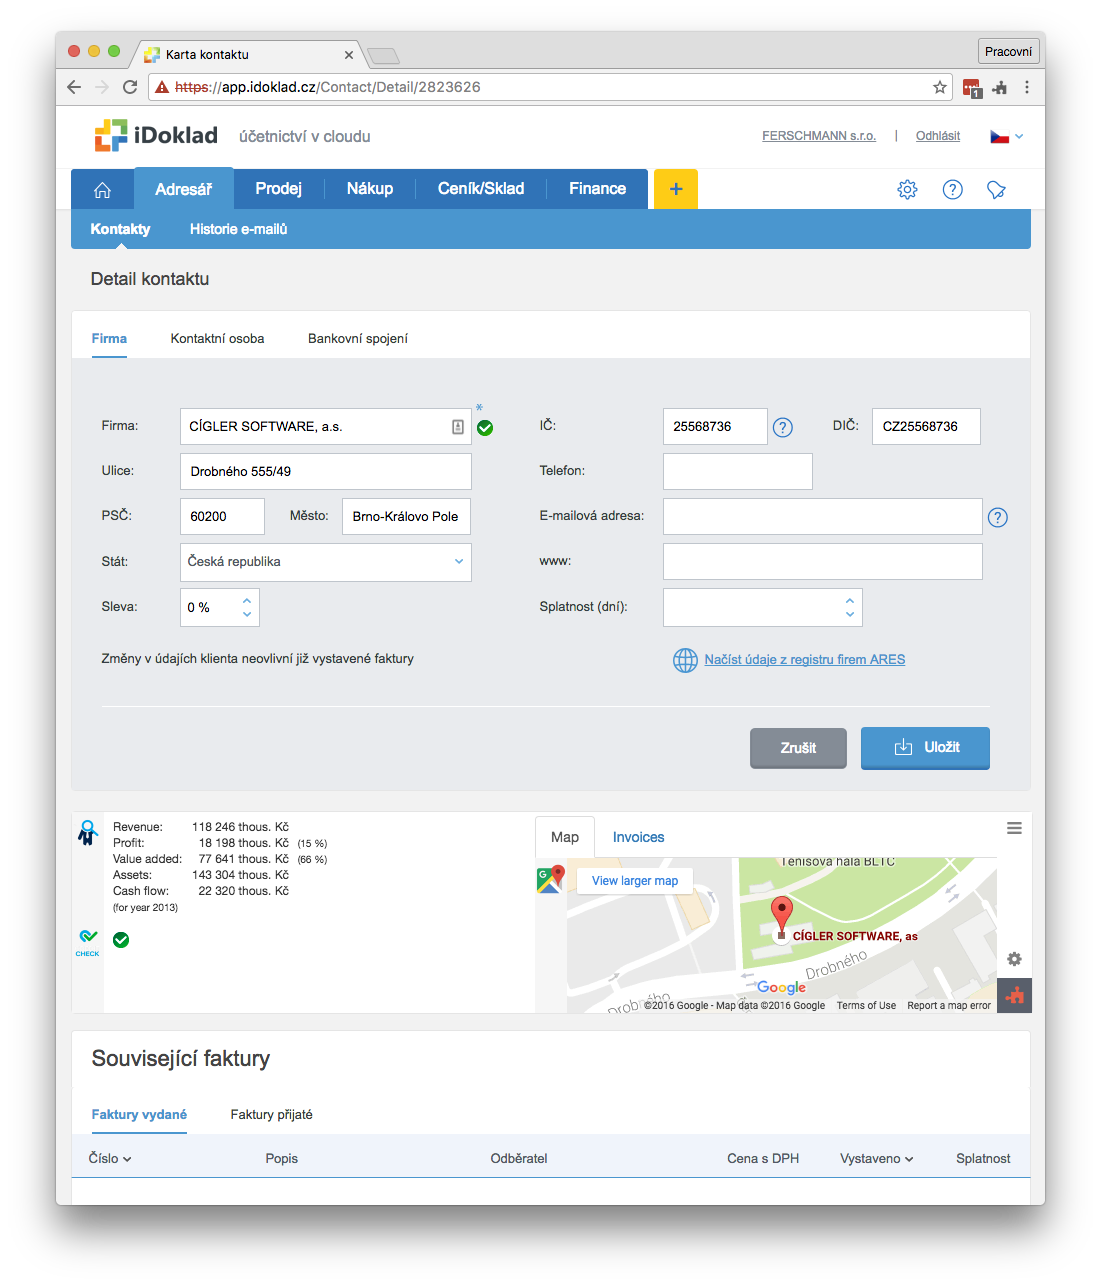Viewport: 1101px width, 1285px height.
Task: Click the iDoklad logo
Action: coord(156,135)
